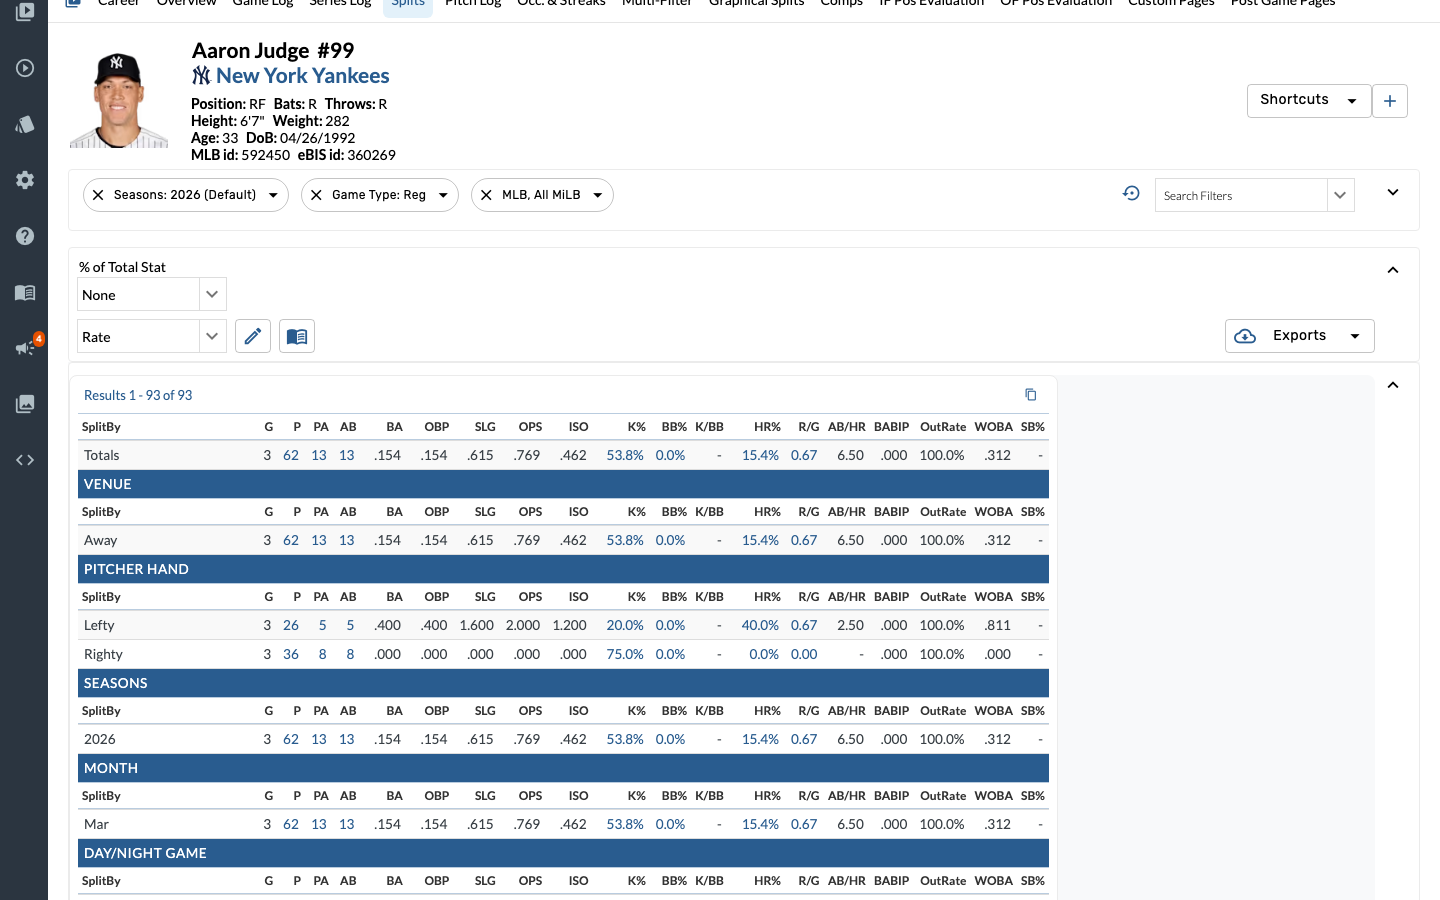Viewport: 1440px width, 900px height.
Task: Click the Righty row label
Action: [103, 654]
